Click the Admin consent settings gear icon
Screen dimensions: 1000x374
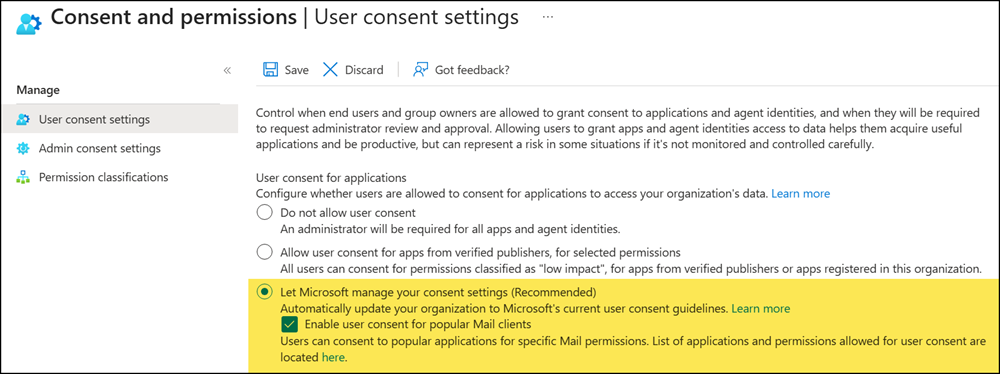point(23,149)
